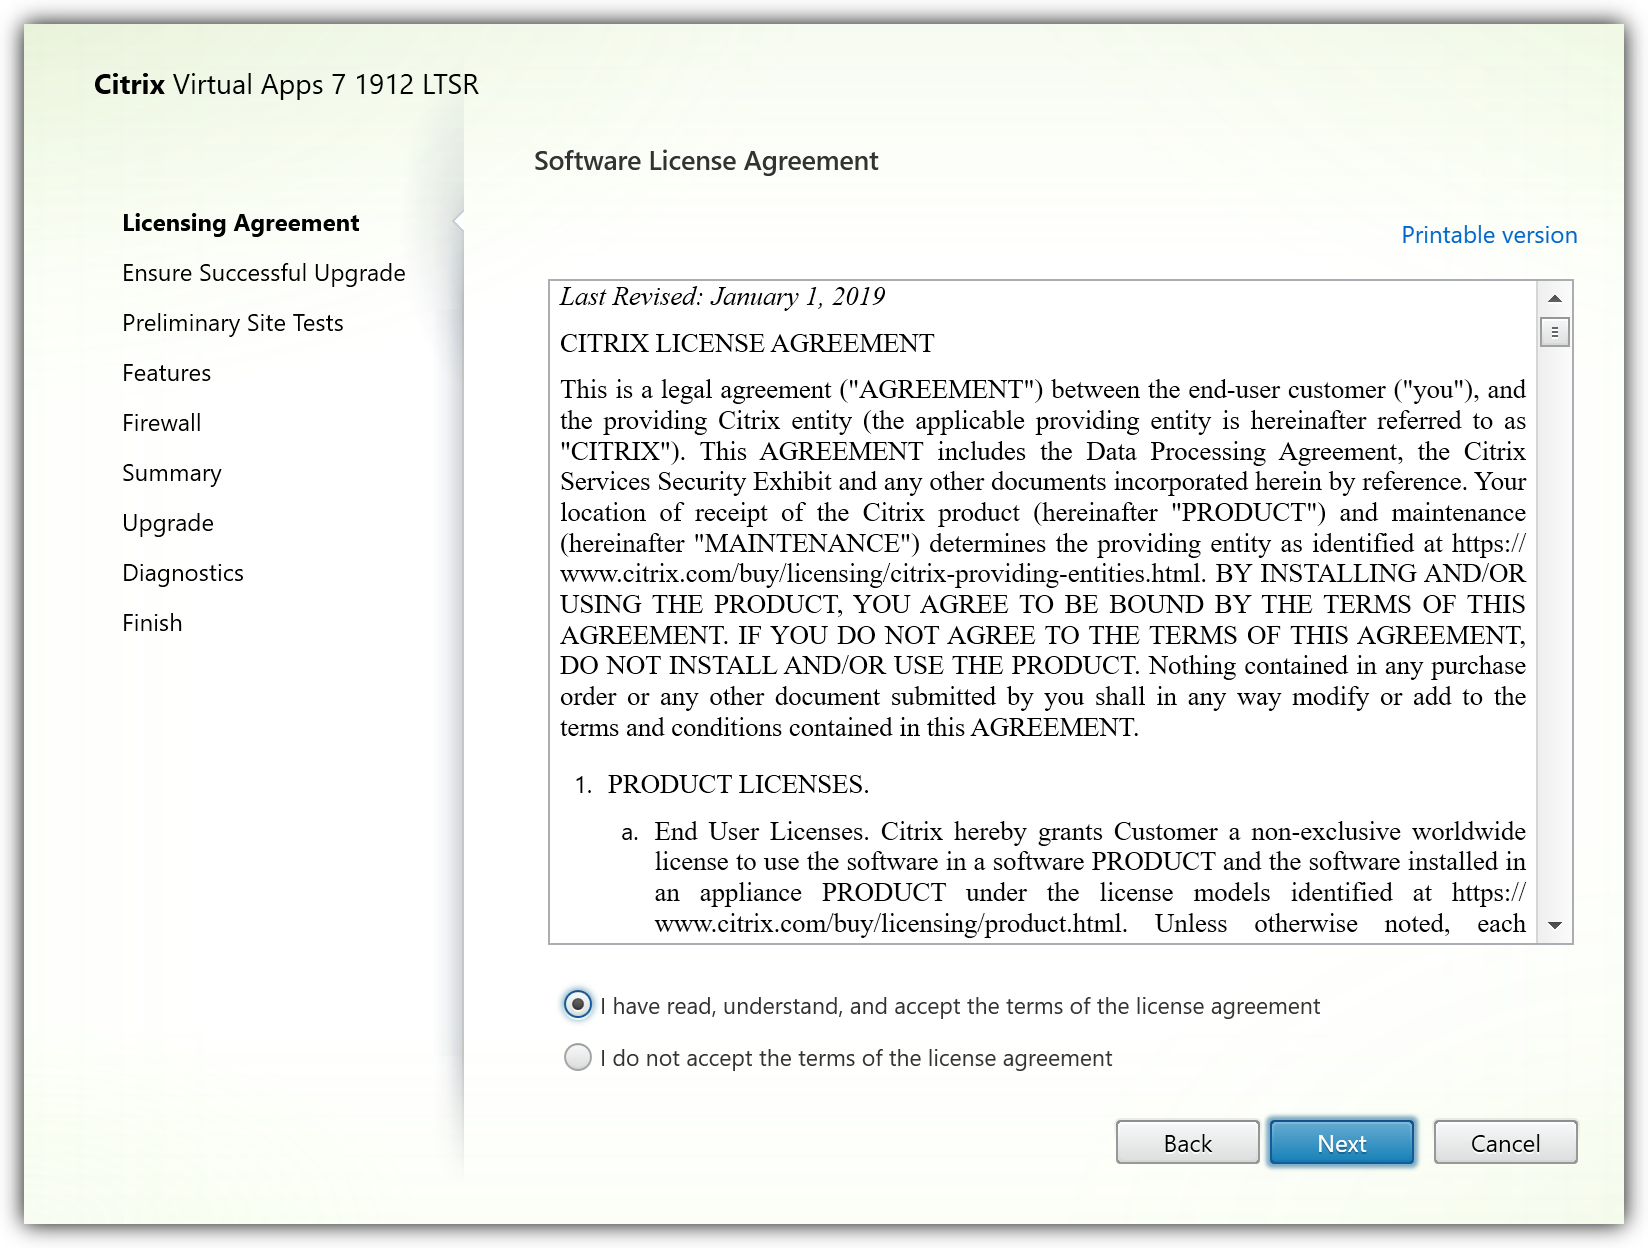Image resolution: width=1648 pixels, height=1248 pixels.
Task: Open the Printable version link
Action: 1488,235
